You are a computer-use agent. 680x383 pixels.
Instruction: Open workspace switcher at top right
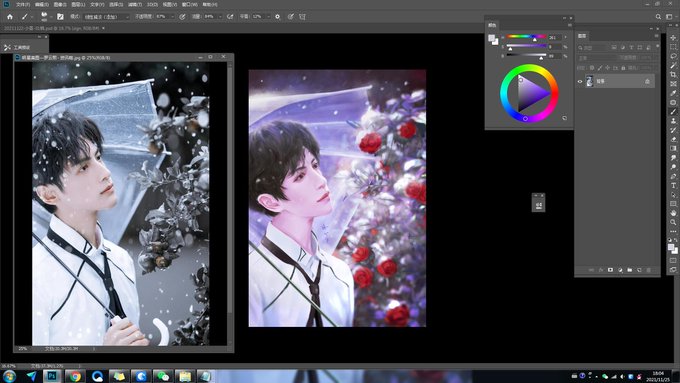(669, 16)
